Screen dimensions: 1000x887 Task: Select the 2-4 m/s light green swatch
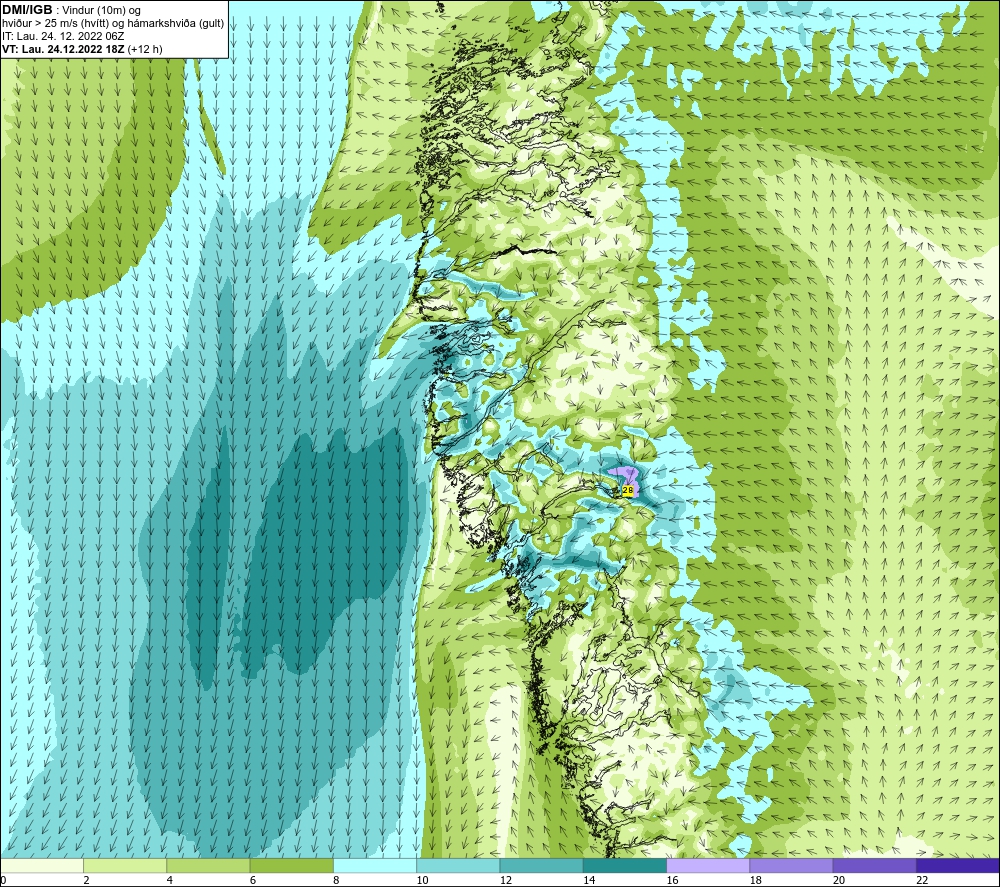coord(125,866)
